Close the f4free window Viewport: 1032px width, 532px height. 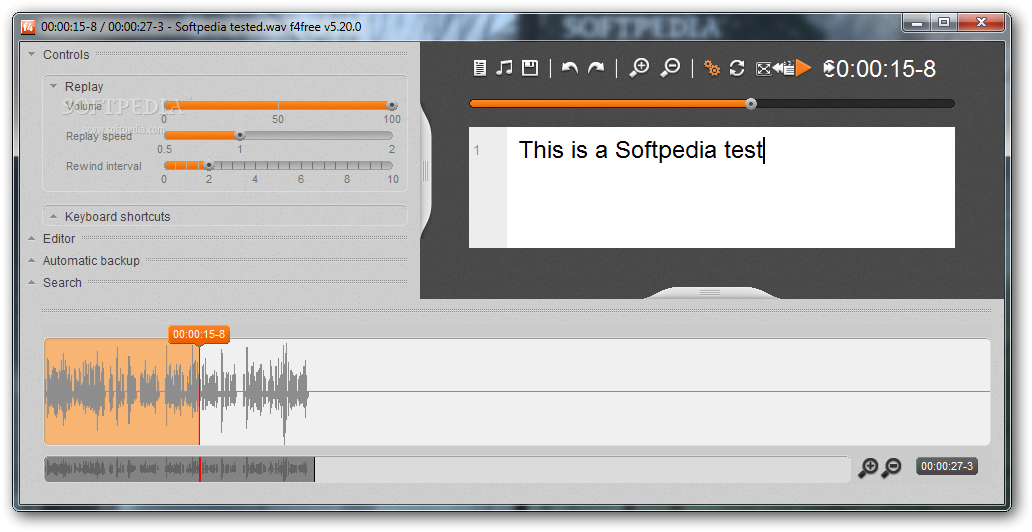tap(981, 22)
